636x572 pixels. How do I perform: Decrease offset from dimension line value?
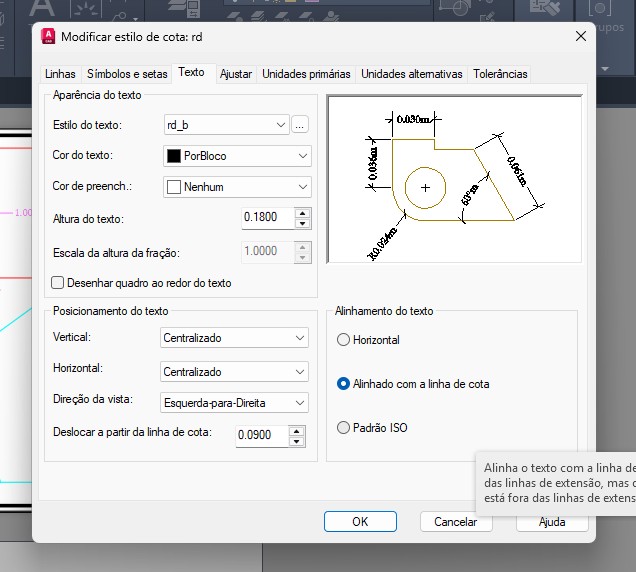pos(295,440)
